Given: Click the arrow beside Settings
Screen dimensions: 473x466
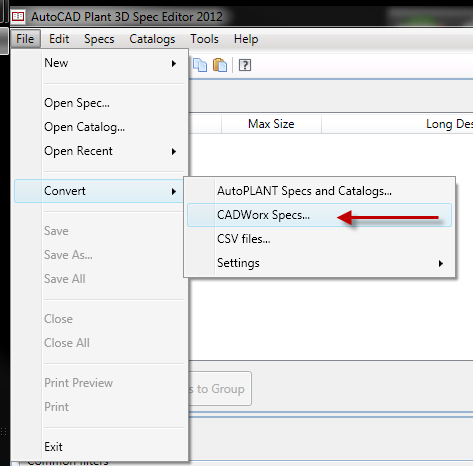Looking at the screenshot, I should tap(441, 263).
